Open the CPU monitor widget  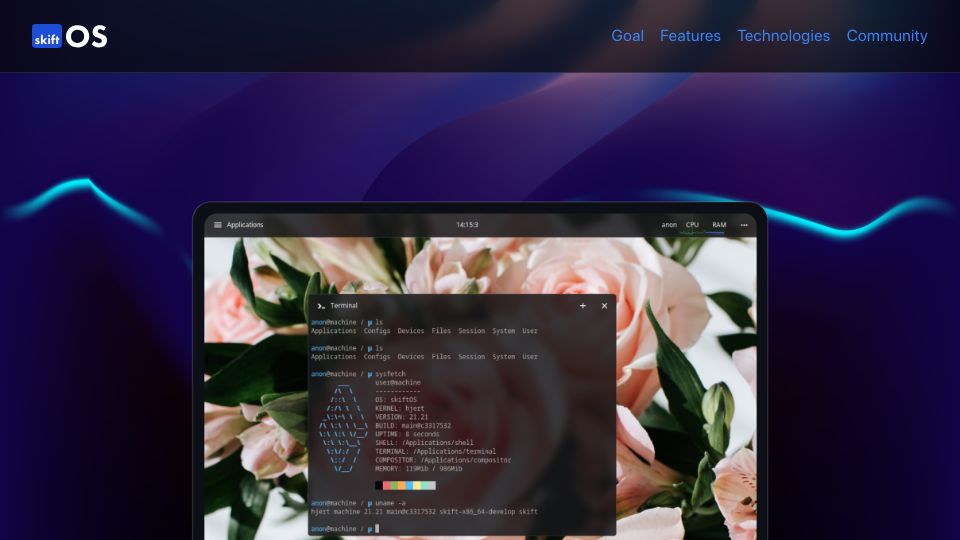point(692,225)
